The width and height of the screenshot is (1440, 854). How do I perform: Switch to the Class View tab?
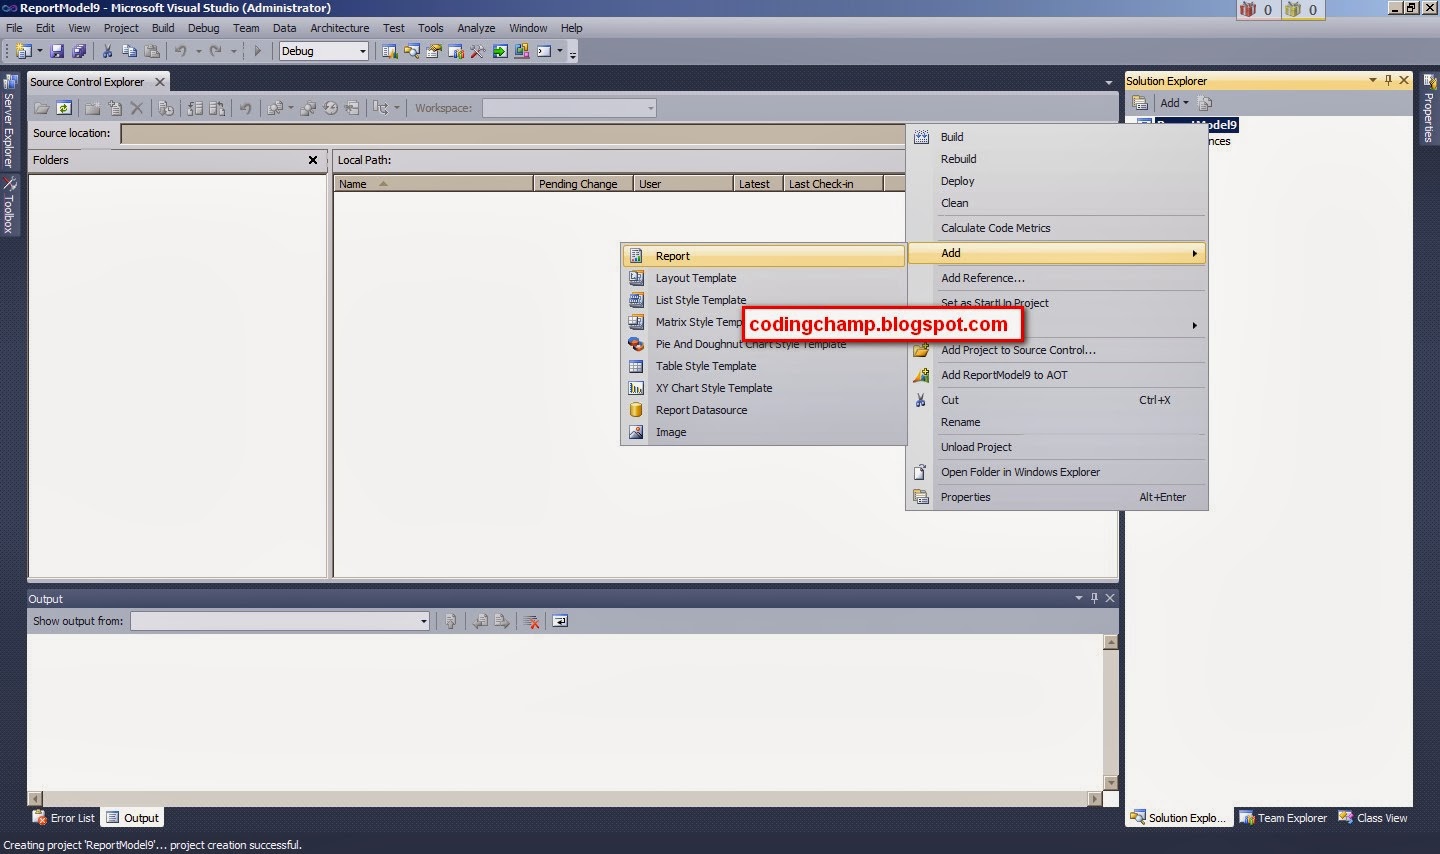tap(1373, 818)
